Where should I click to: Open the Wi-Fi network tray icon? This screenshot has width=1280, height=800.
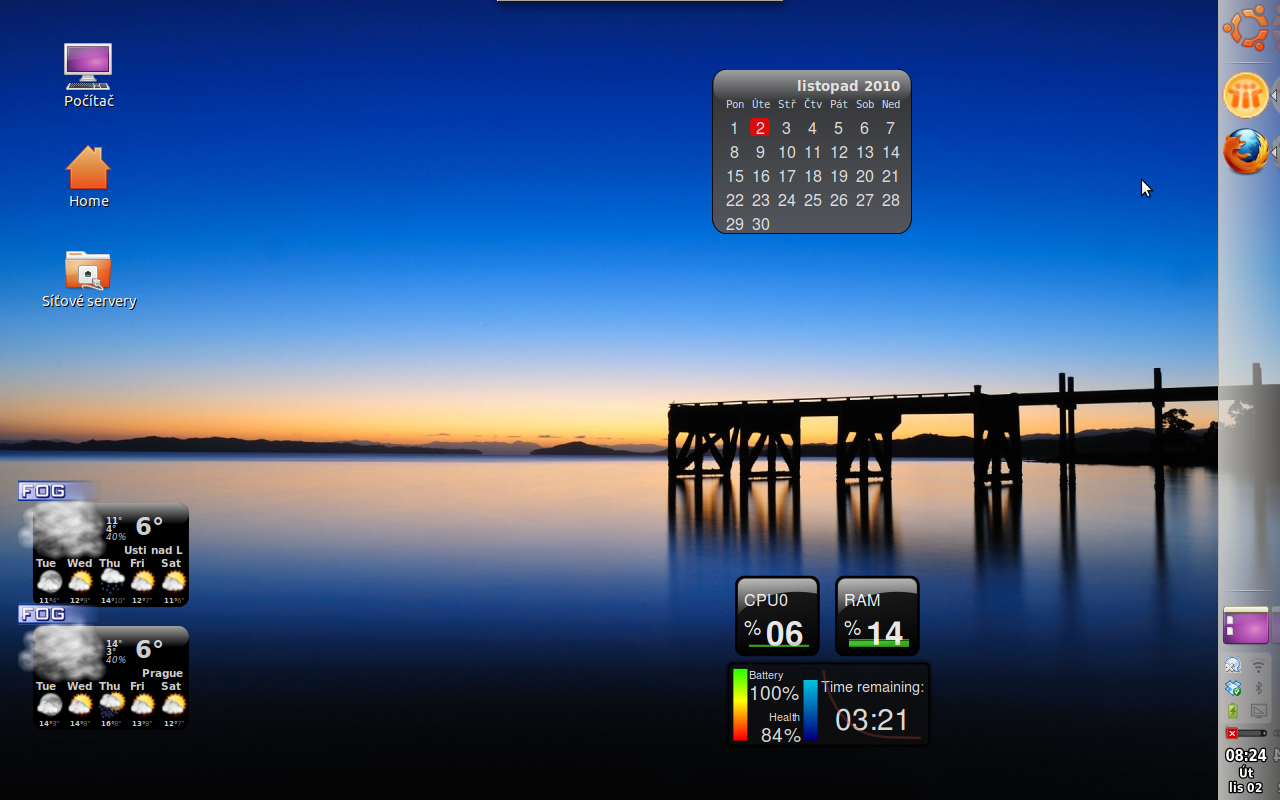tap(1259, 665)
